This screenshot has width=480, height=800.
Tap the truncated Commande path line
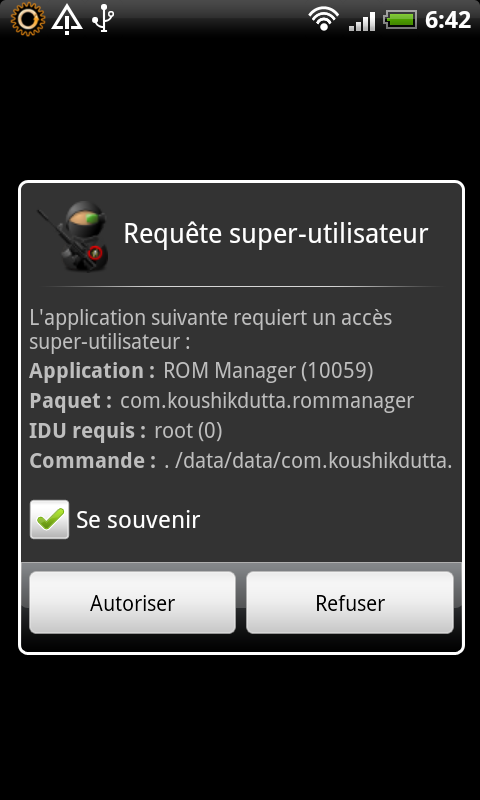[241, 461]
